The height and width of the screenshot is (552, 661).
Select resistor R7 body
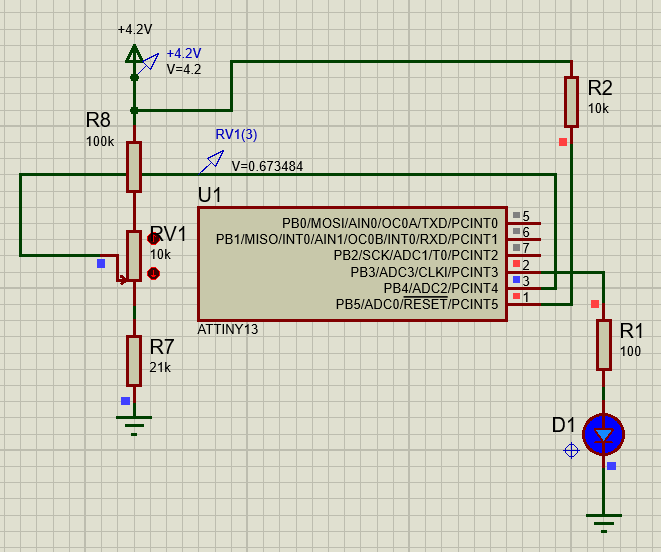tap(134, 361)
